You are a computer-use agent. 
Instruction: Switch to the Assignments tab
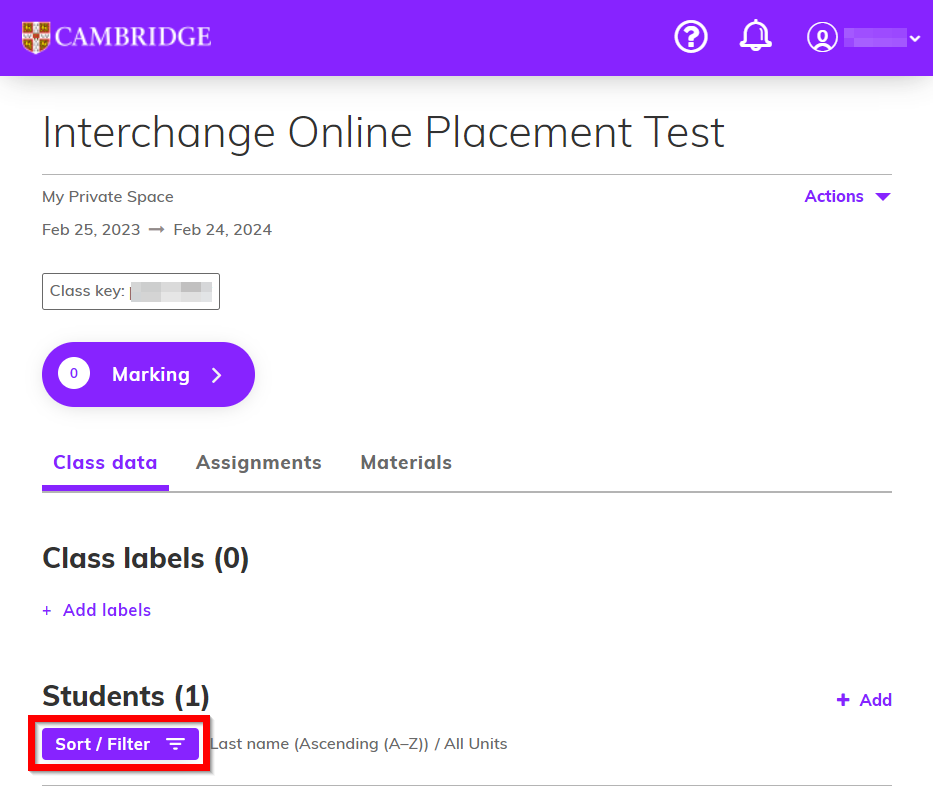[259, 462]
